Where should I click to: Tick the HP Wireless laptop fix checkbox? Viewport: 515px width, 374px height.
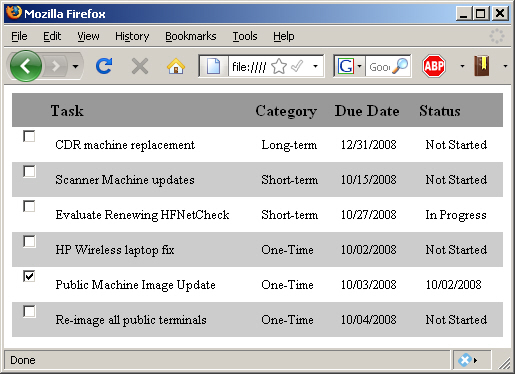click(x=29, y=241)
